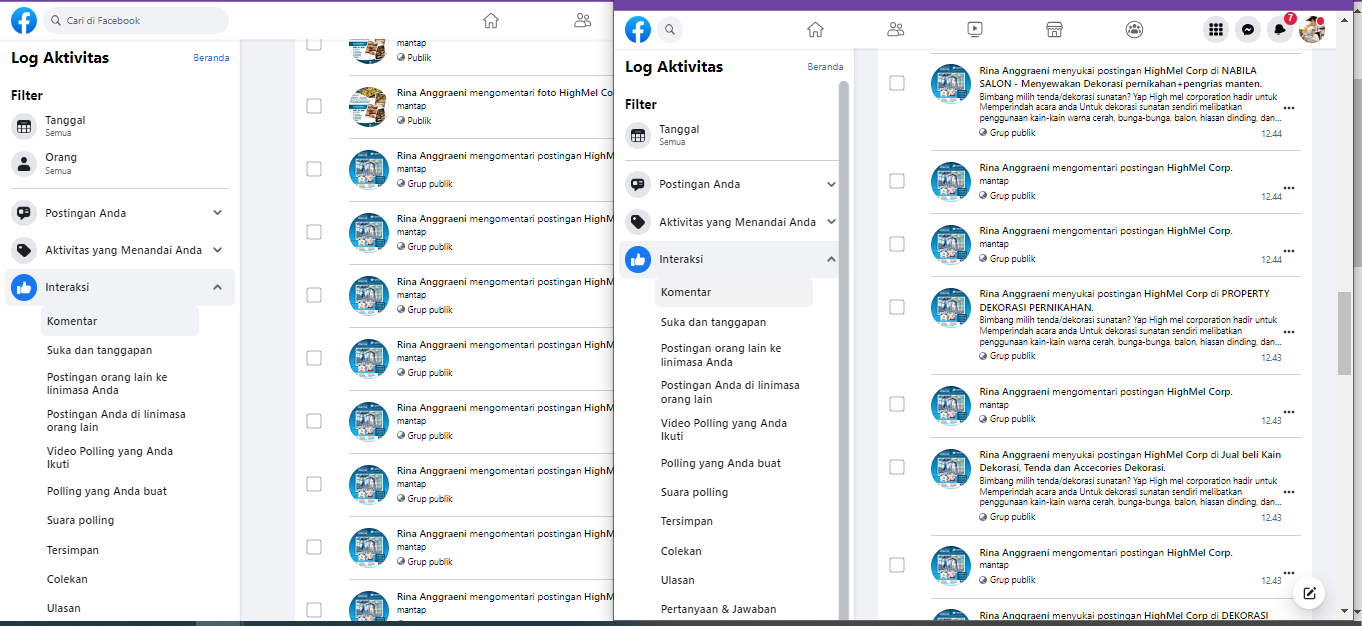Open Orang filter in back window
Image resolution: width=1362 pixels, height=626 pixels.
(x=120, y=163)
